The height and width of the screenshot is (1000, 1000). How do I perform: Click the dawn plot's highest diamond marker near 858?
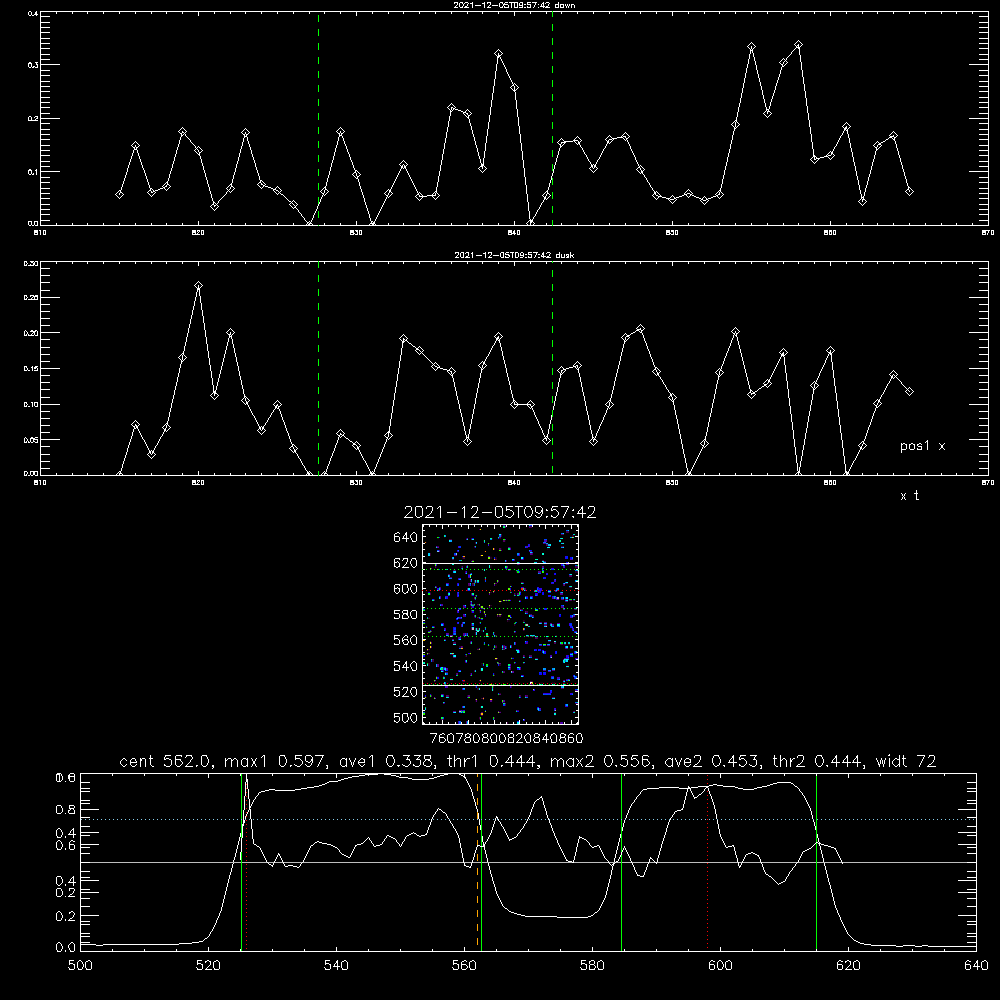[x=798, y=45]
